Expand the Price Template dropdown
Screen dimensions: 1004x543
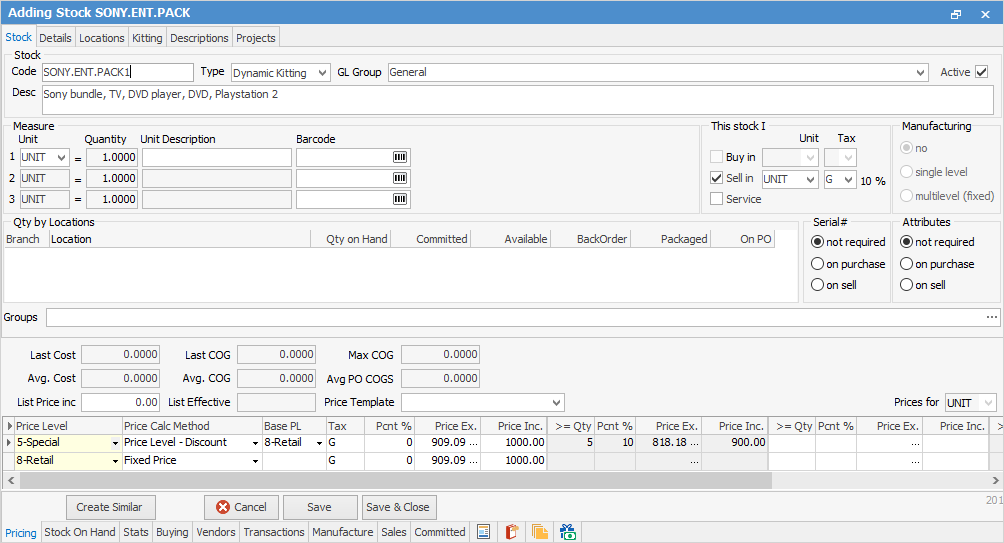coord(556,402)
